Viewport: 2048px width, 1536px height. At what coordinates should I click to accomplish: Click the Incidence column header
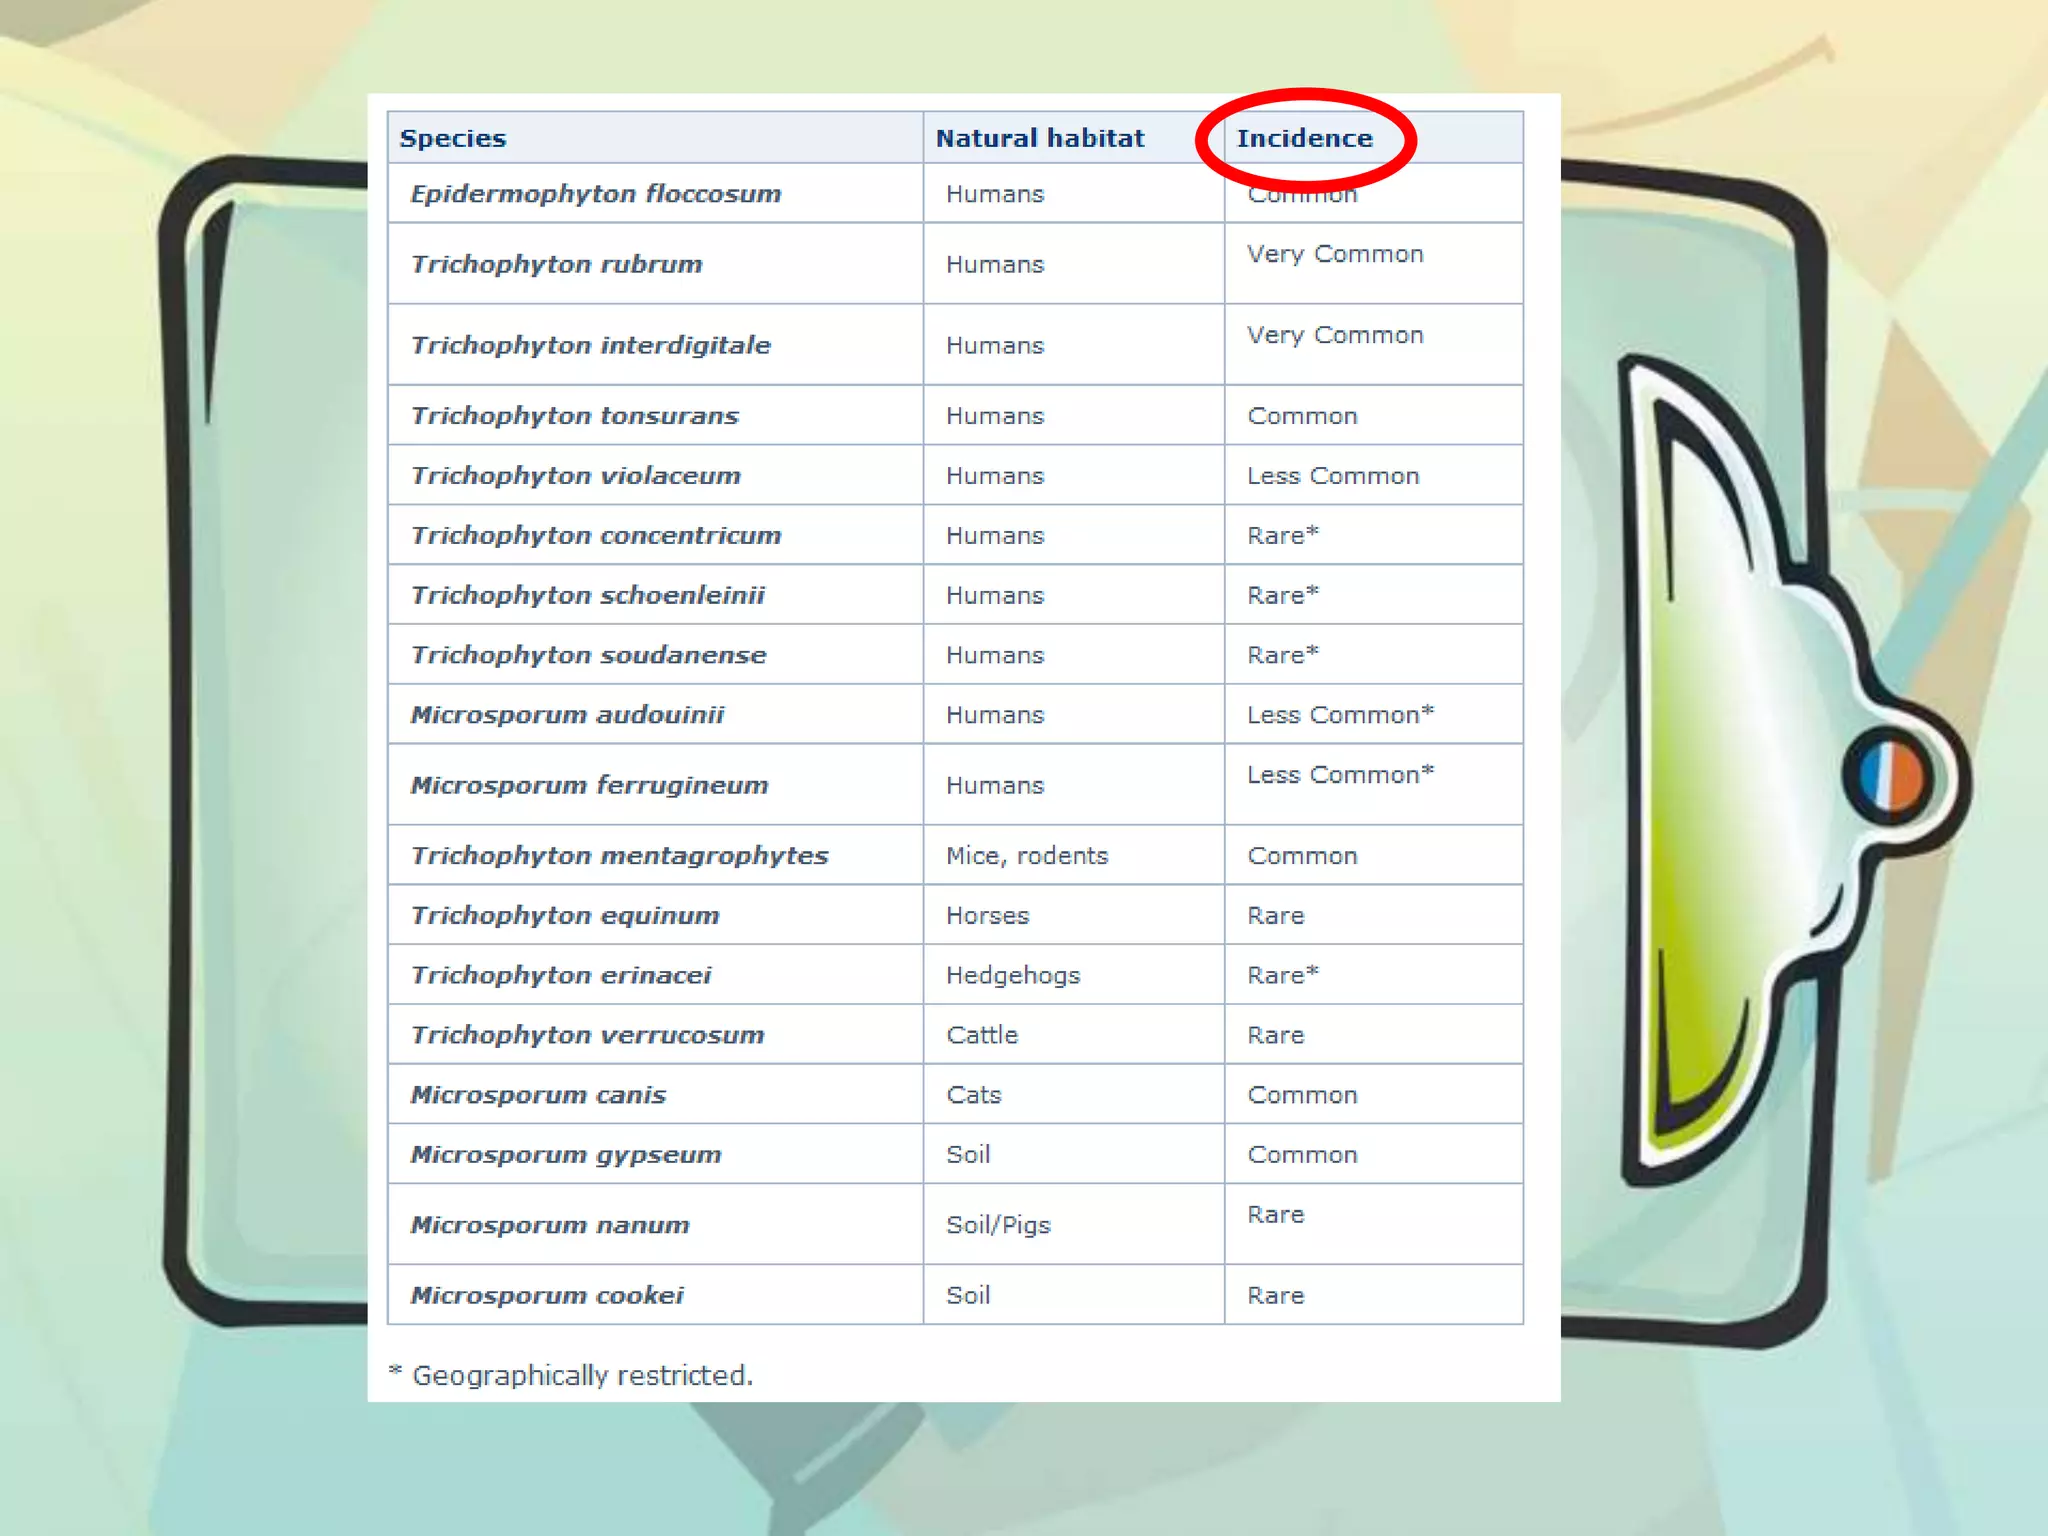[x=1304, y=138]
